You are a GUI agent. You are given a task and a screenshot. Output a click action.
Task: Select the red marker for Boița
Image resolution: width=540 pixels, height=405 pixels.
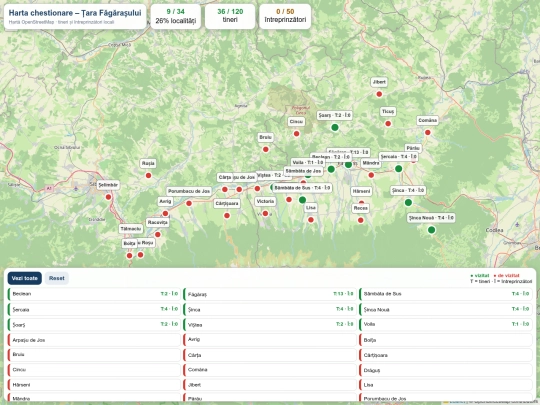(129, 256)
